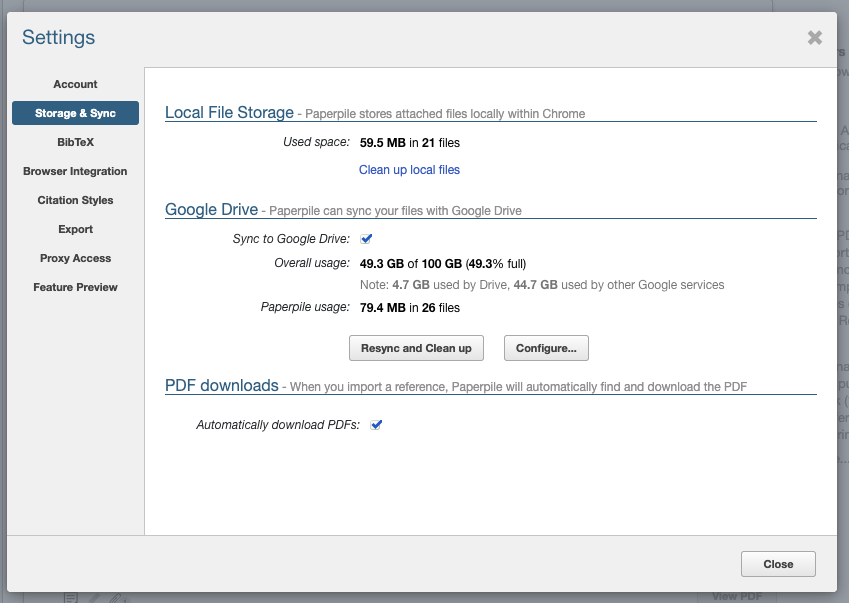Click the 79.4 MB in 26 files value
This screenshot has height=603, width=849.
[410, 307]
